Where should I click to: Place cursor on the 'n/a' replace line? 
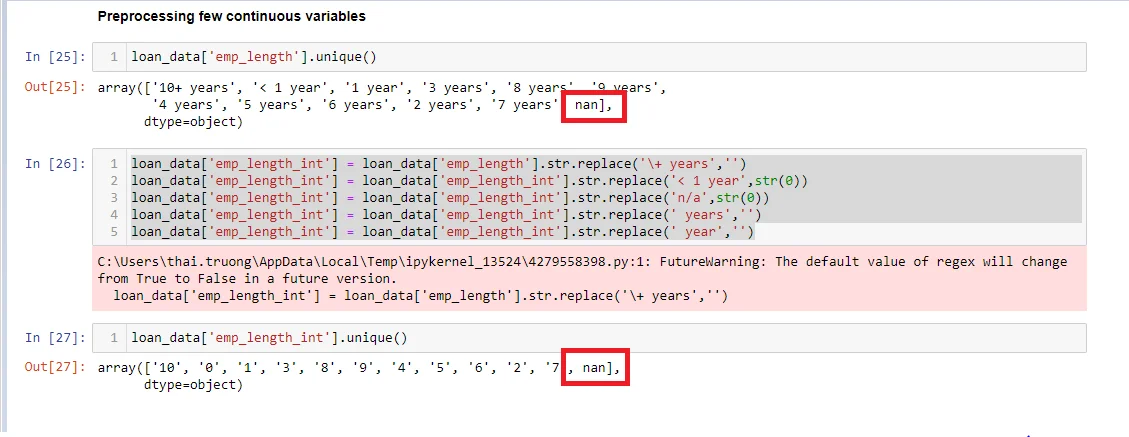pyautogui.click(x=448, y=198)
